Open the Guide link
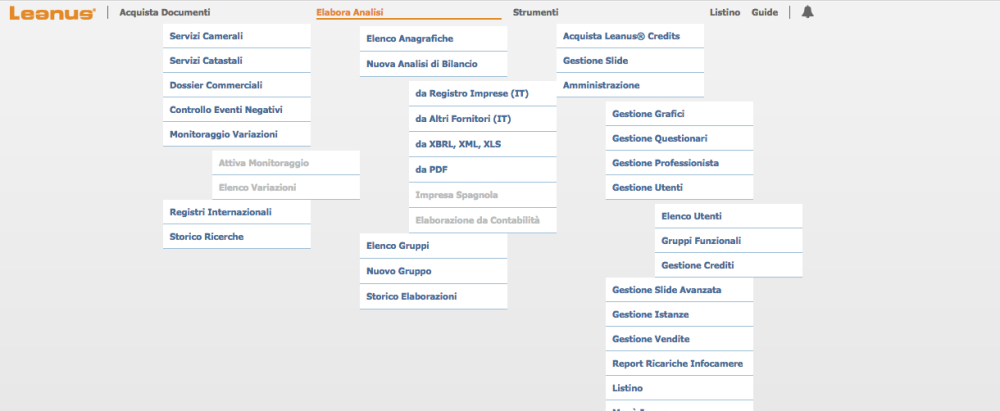 click(764, 13)
